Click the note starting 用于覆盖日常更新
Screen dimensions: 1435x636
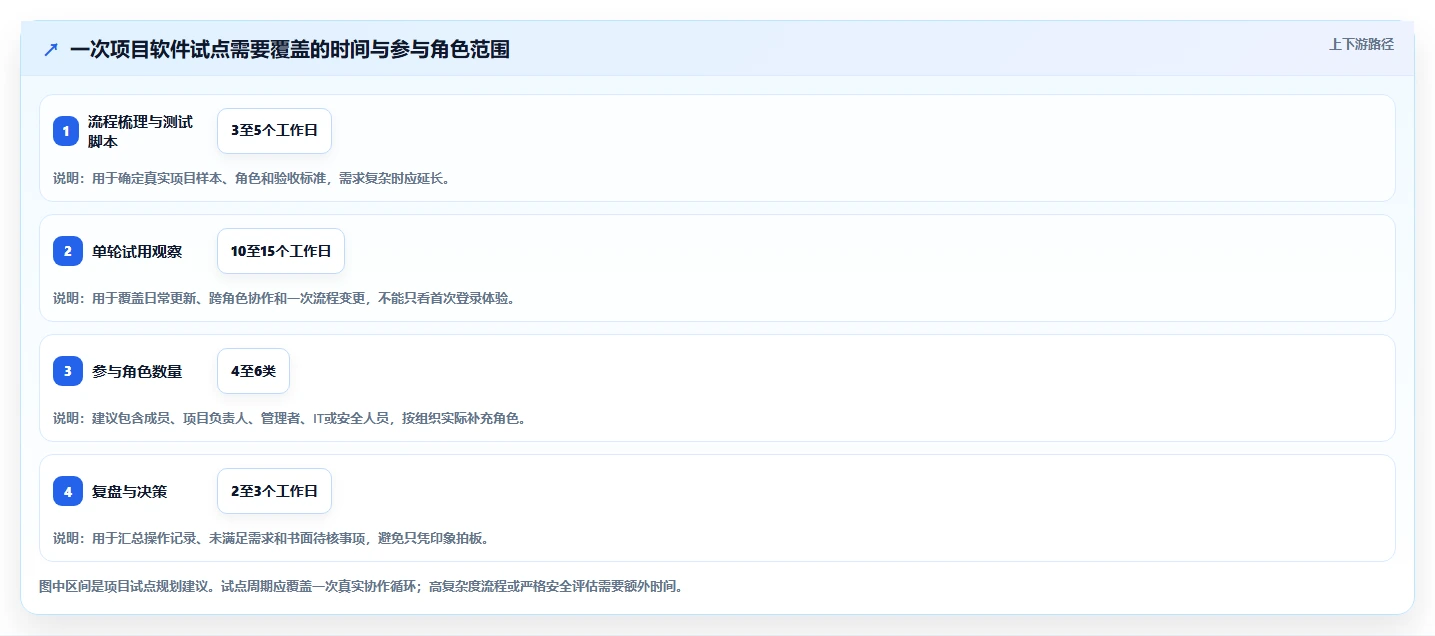point(284,298)
